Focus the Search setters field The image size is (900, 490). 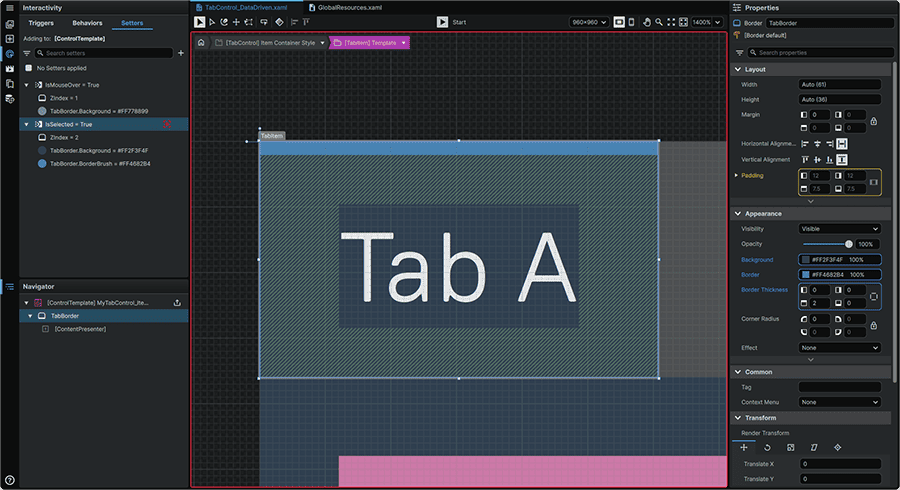pos(103,53)
